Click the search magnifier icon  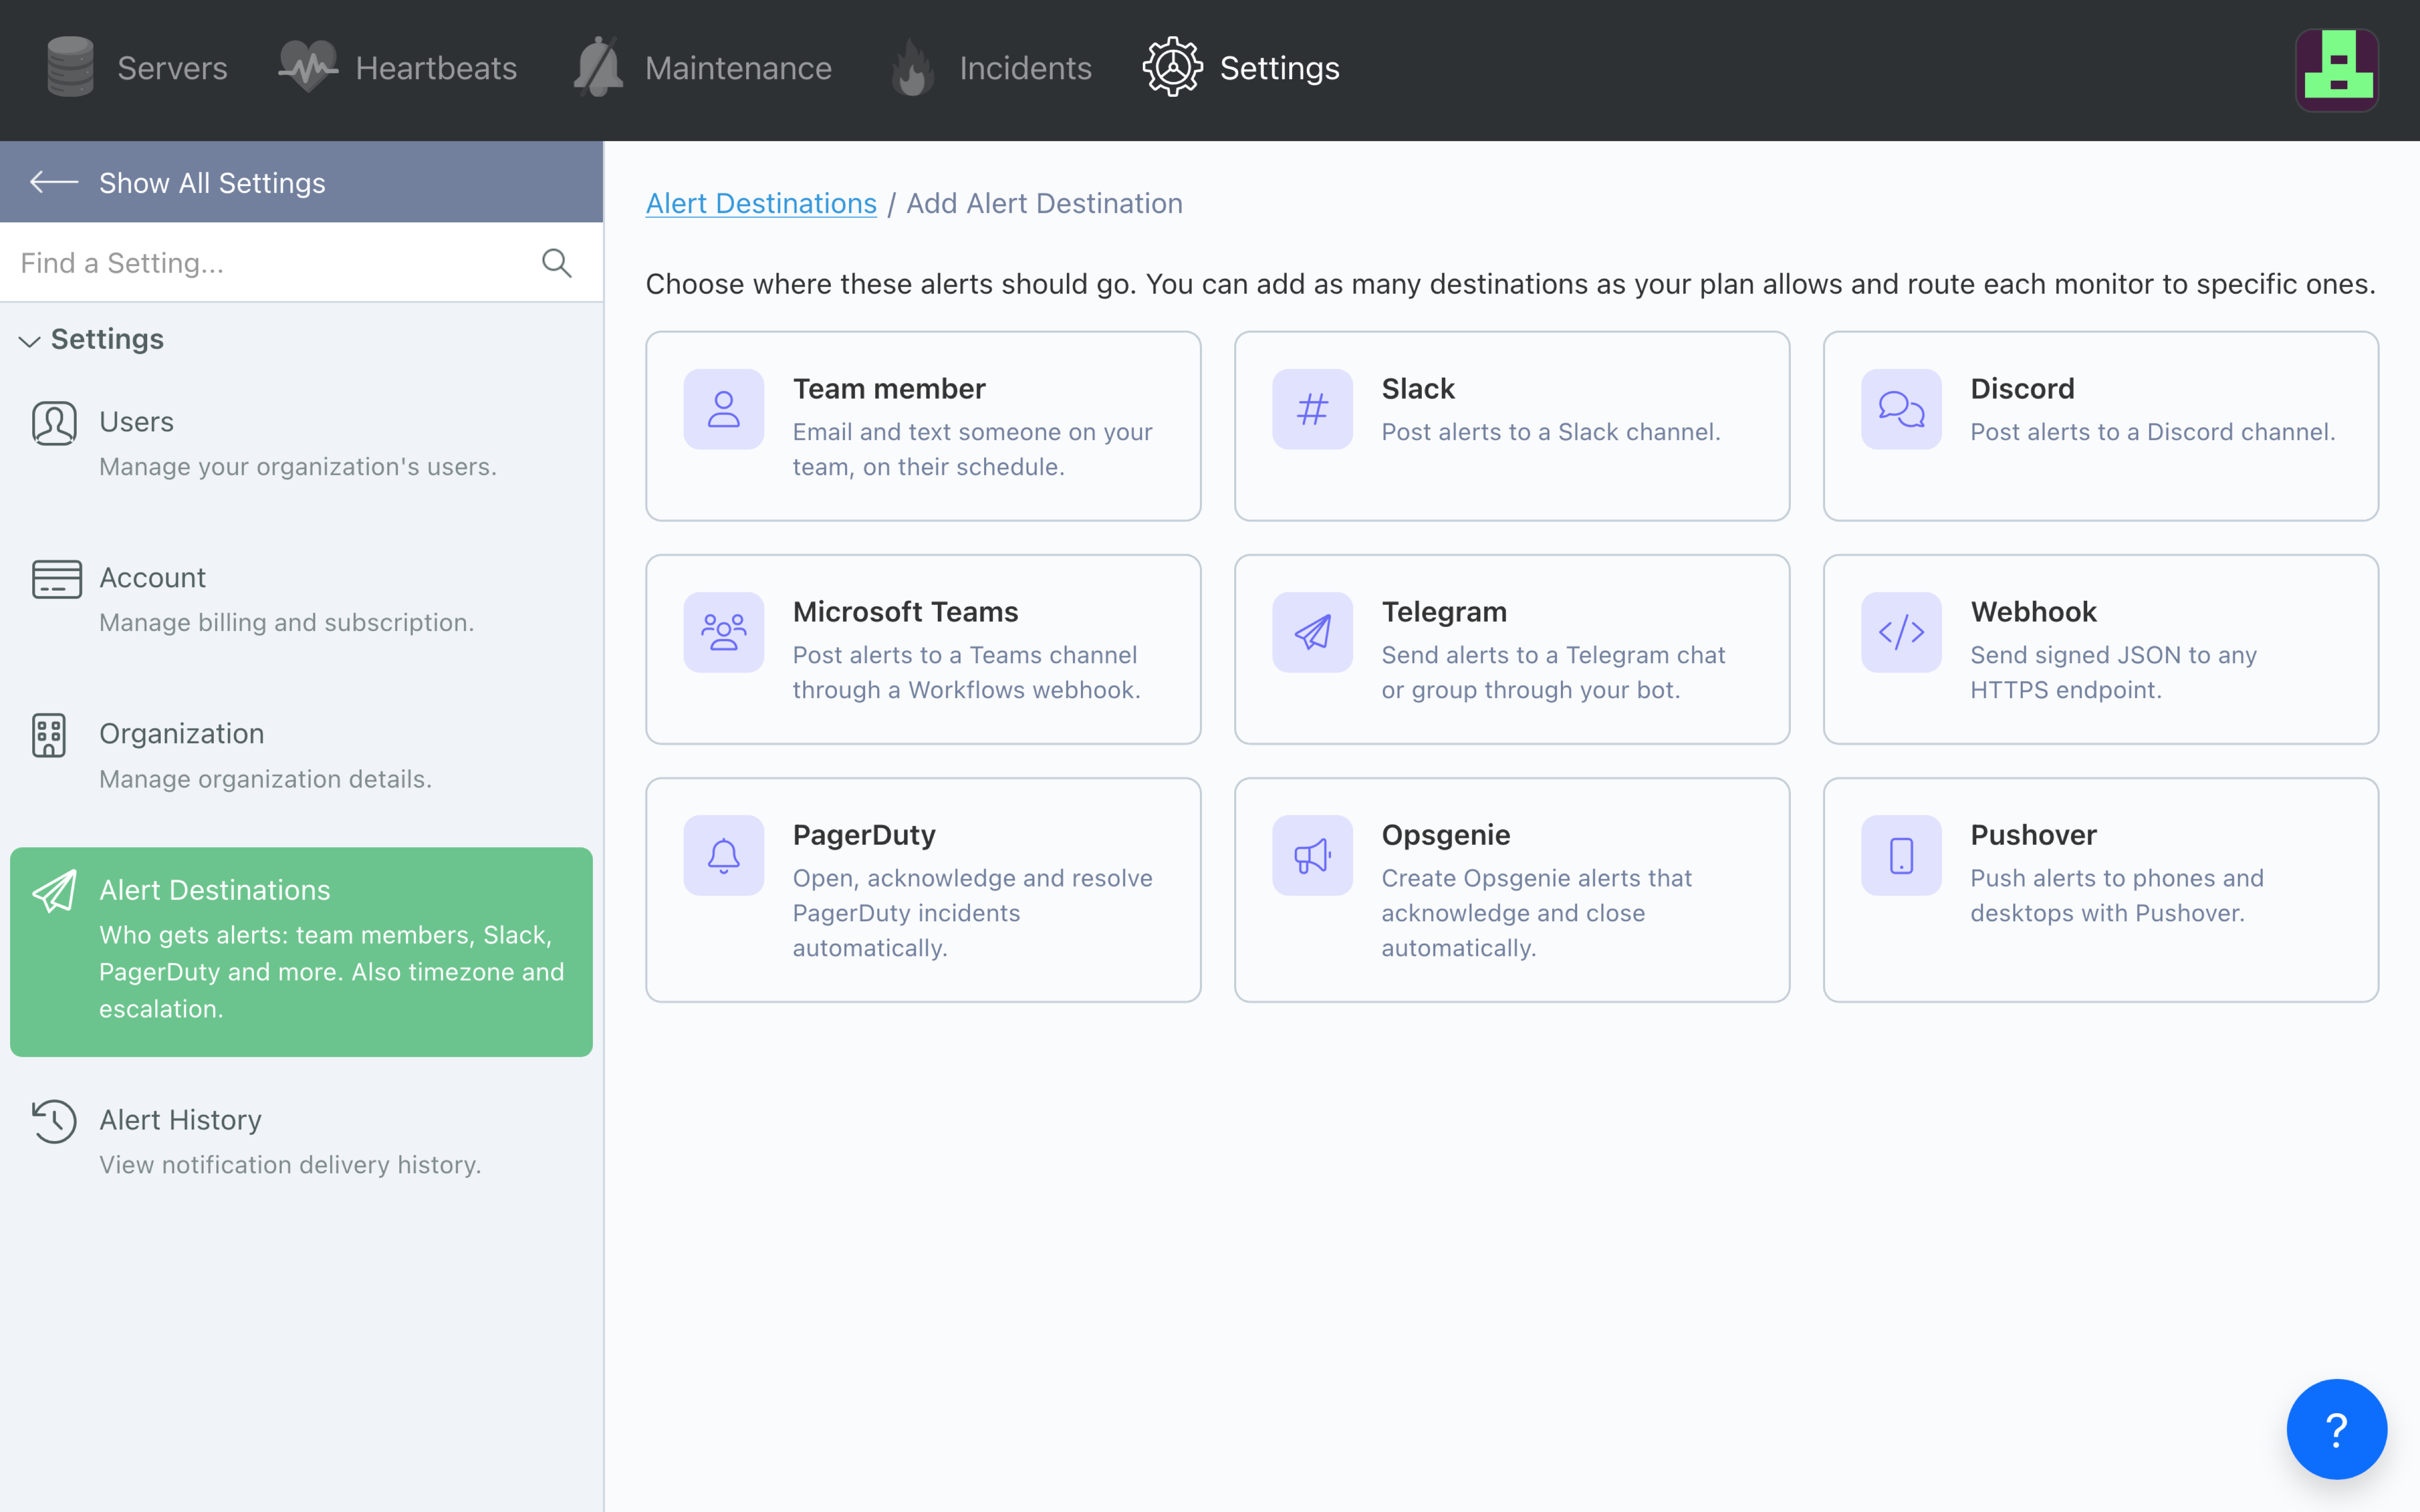pos(556,263)
